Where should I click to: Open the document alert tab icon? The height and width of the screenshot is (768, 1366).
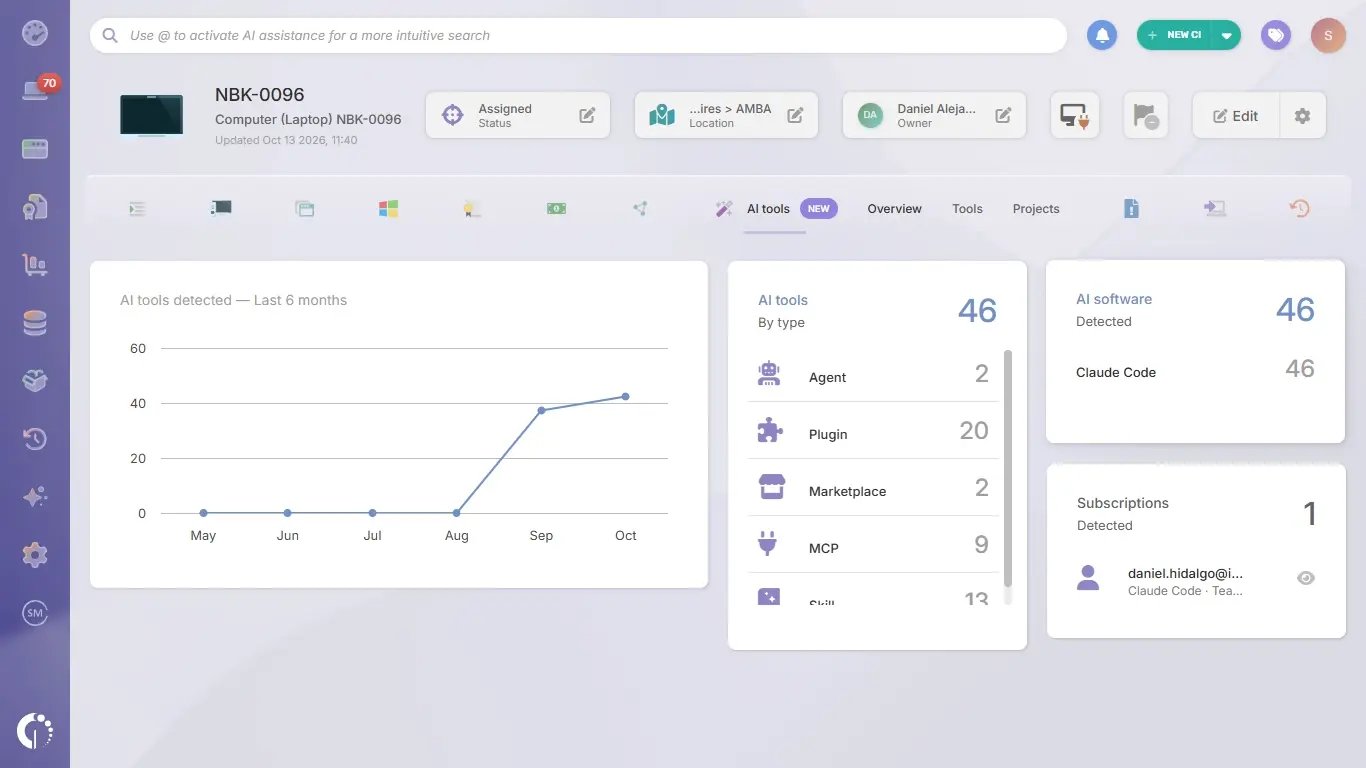coord(1131,208)
